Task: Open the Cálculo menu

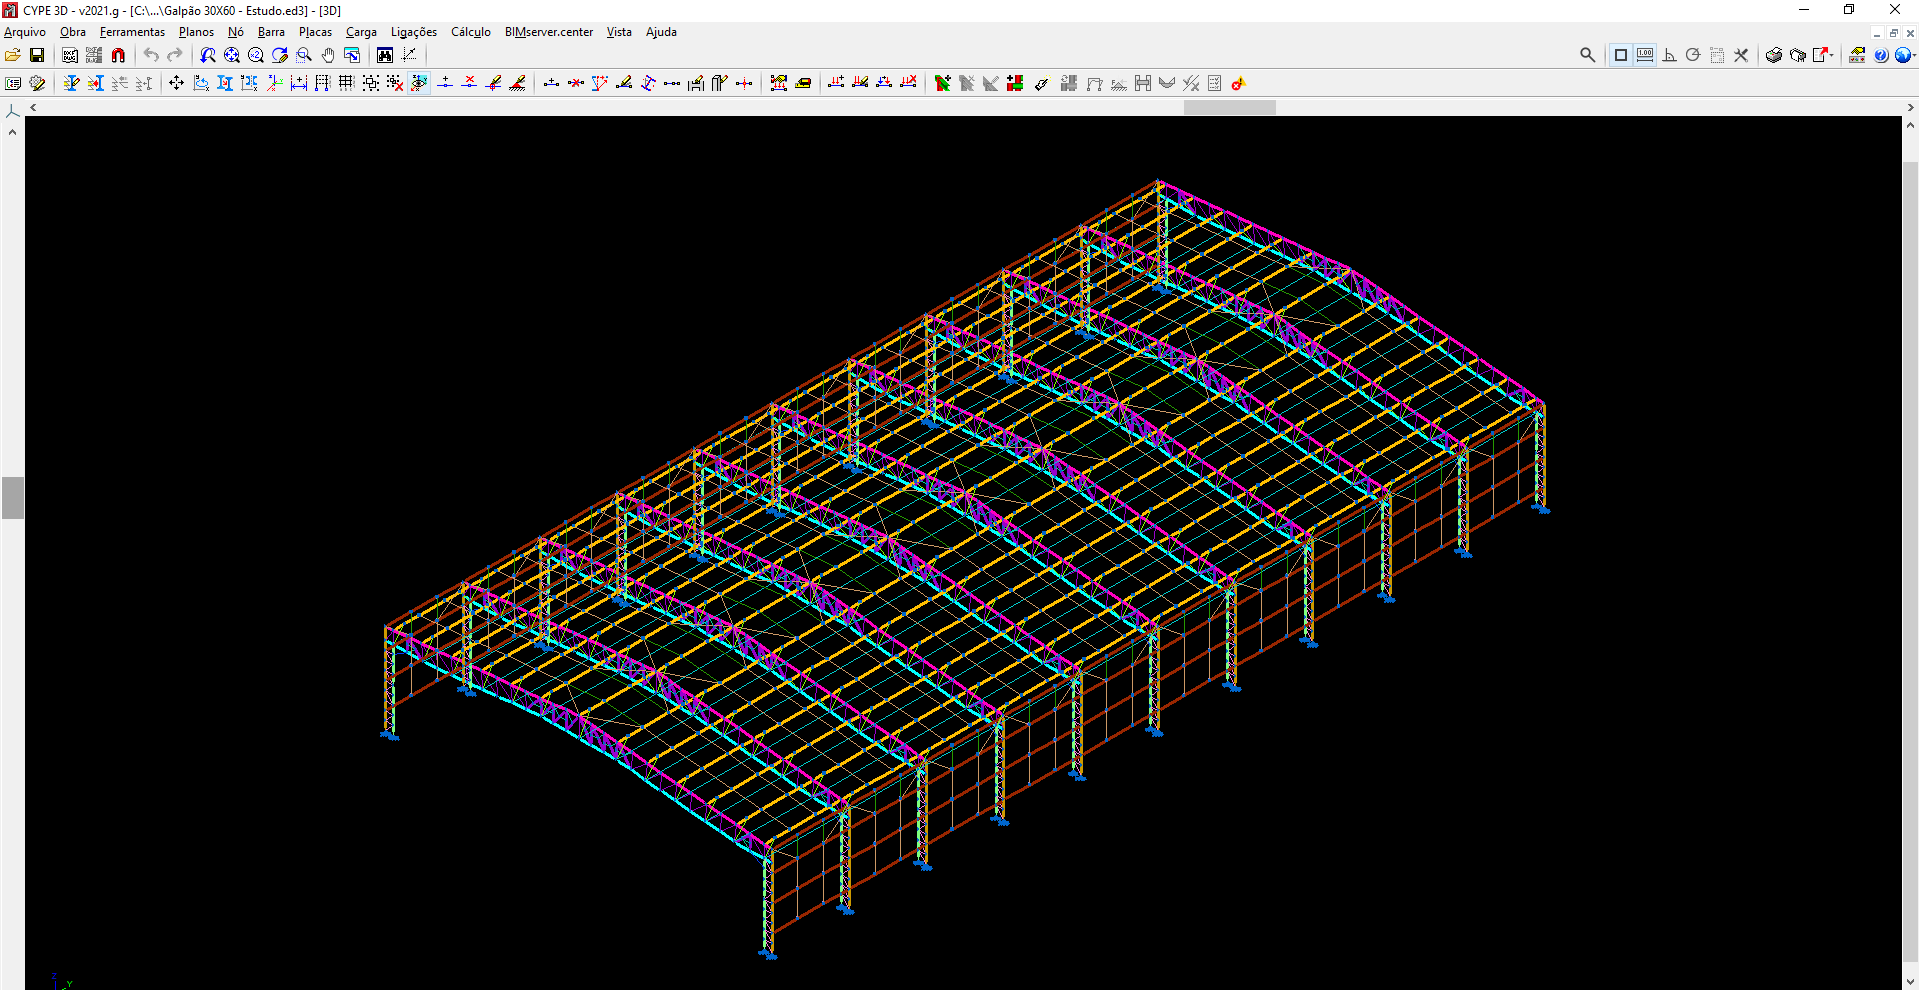Action: point(470,32)
